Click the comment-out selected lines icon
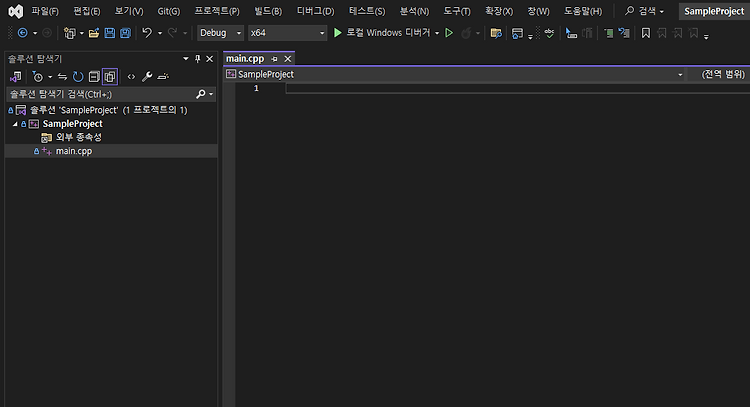Viewport: 750px width, 407px height. pos(608,33)
